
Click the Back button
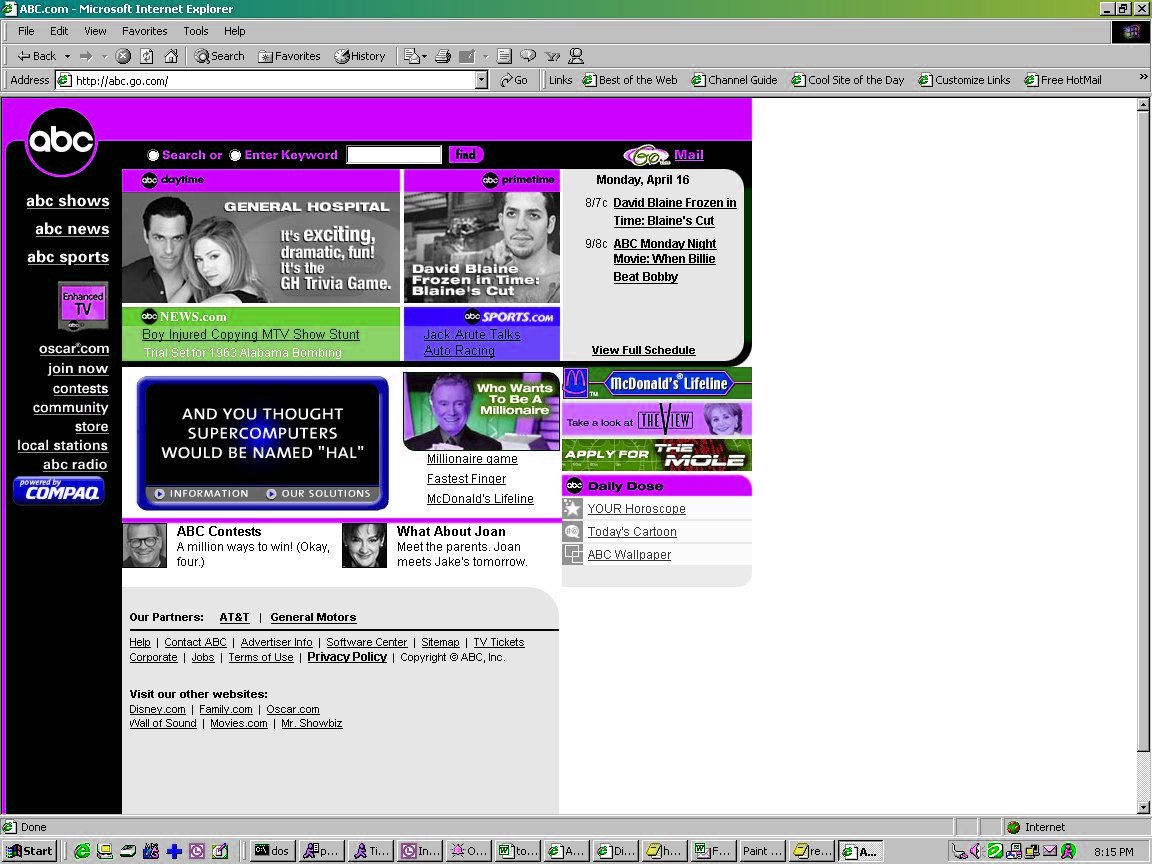[37, 56]
